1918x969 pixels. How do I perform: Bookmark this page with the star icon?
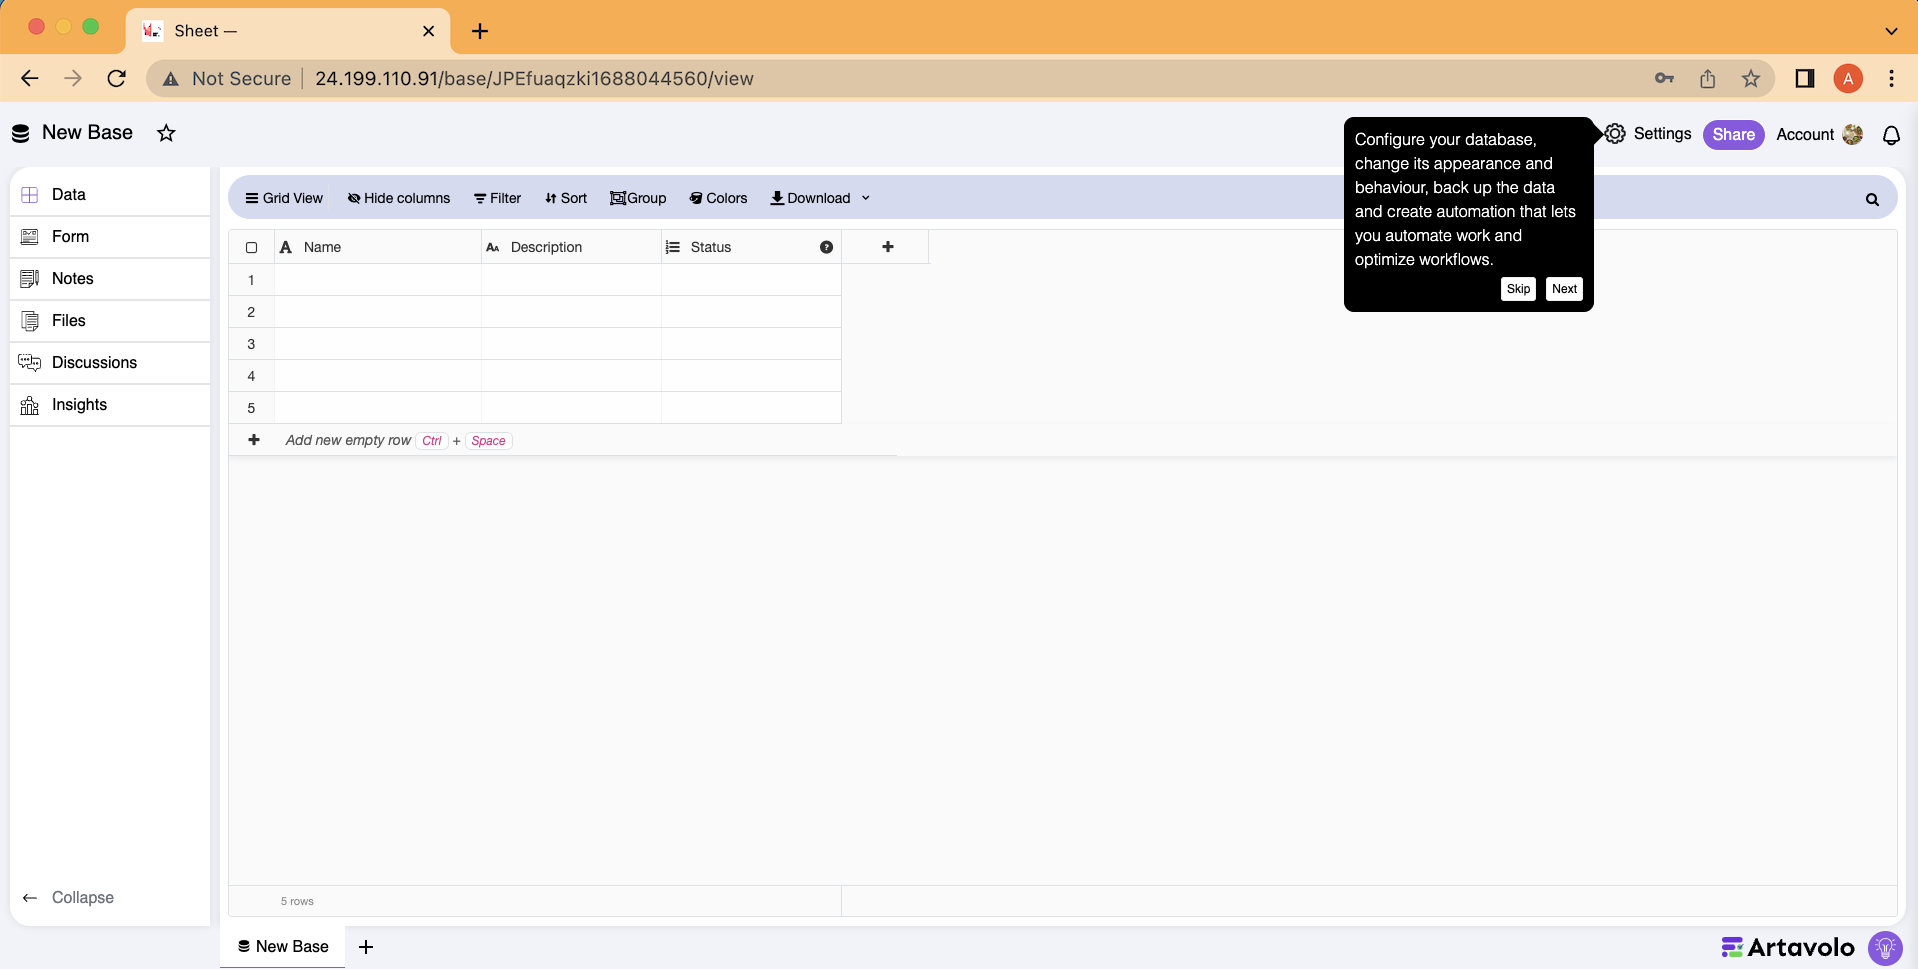(x=1750, y=79)
